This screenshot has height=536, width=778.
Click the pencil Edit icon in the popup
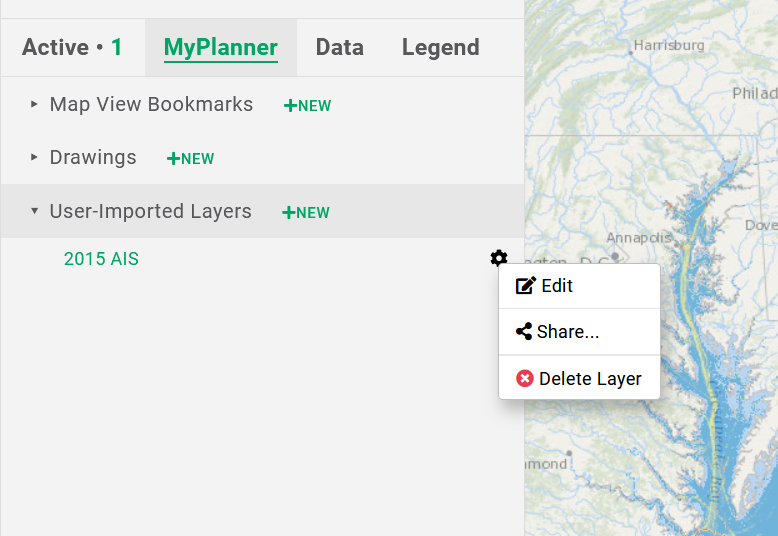pyautogui.click(x=526, y=286)
